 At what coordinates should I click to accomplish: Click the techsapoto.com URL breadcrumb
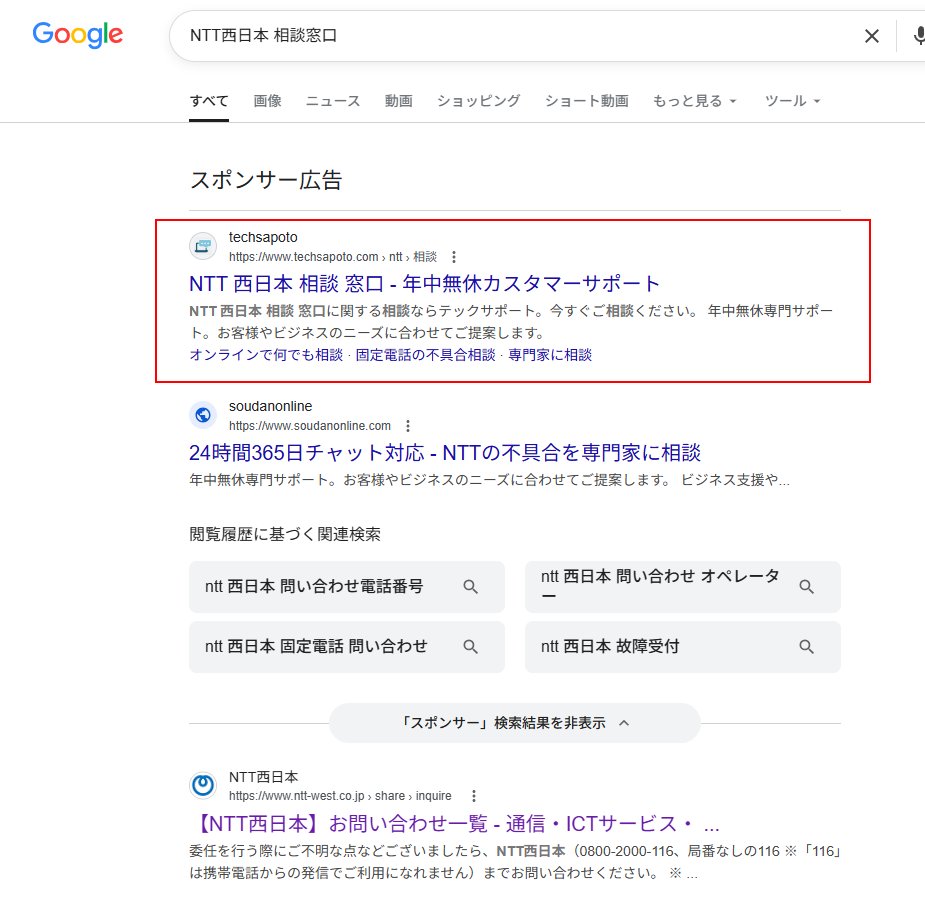click(333, 257)
